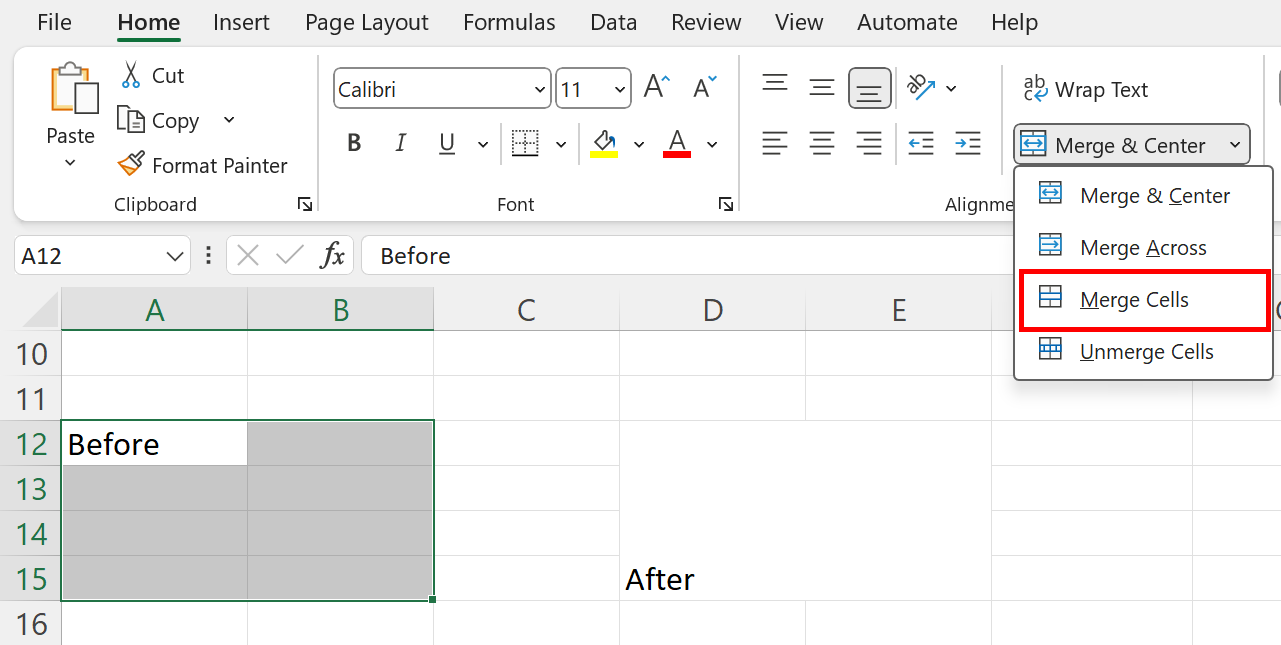The width and height of the screenshot is (1281, 645).
Task: Decrease font size with smaller A
Action: [705, 87]
